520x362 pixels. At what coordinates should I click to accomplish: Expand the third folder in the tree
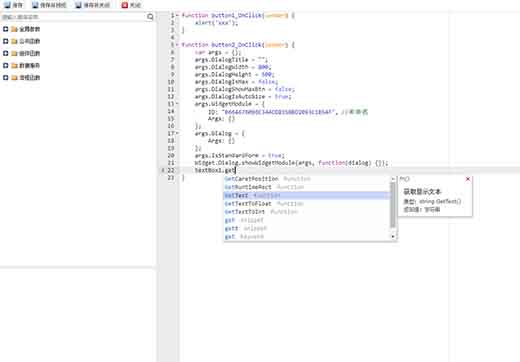point(5,53)
